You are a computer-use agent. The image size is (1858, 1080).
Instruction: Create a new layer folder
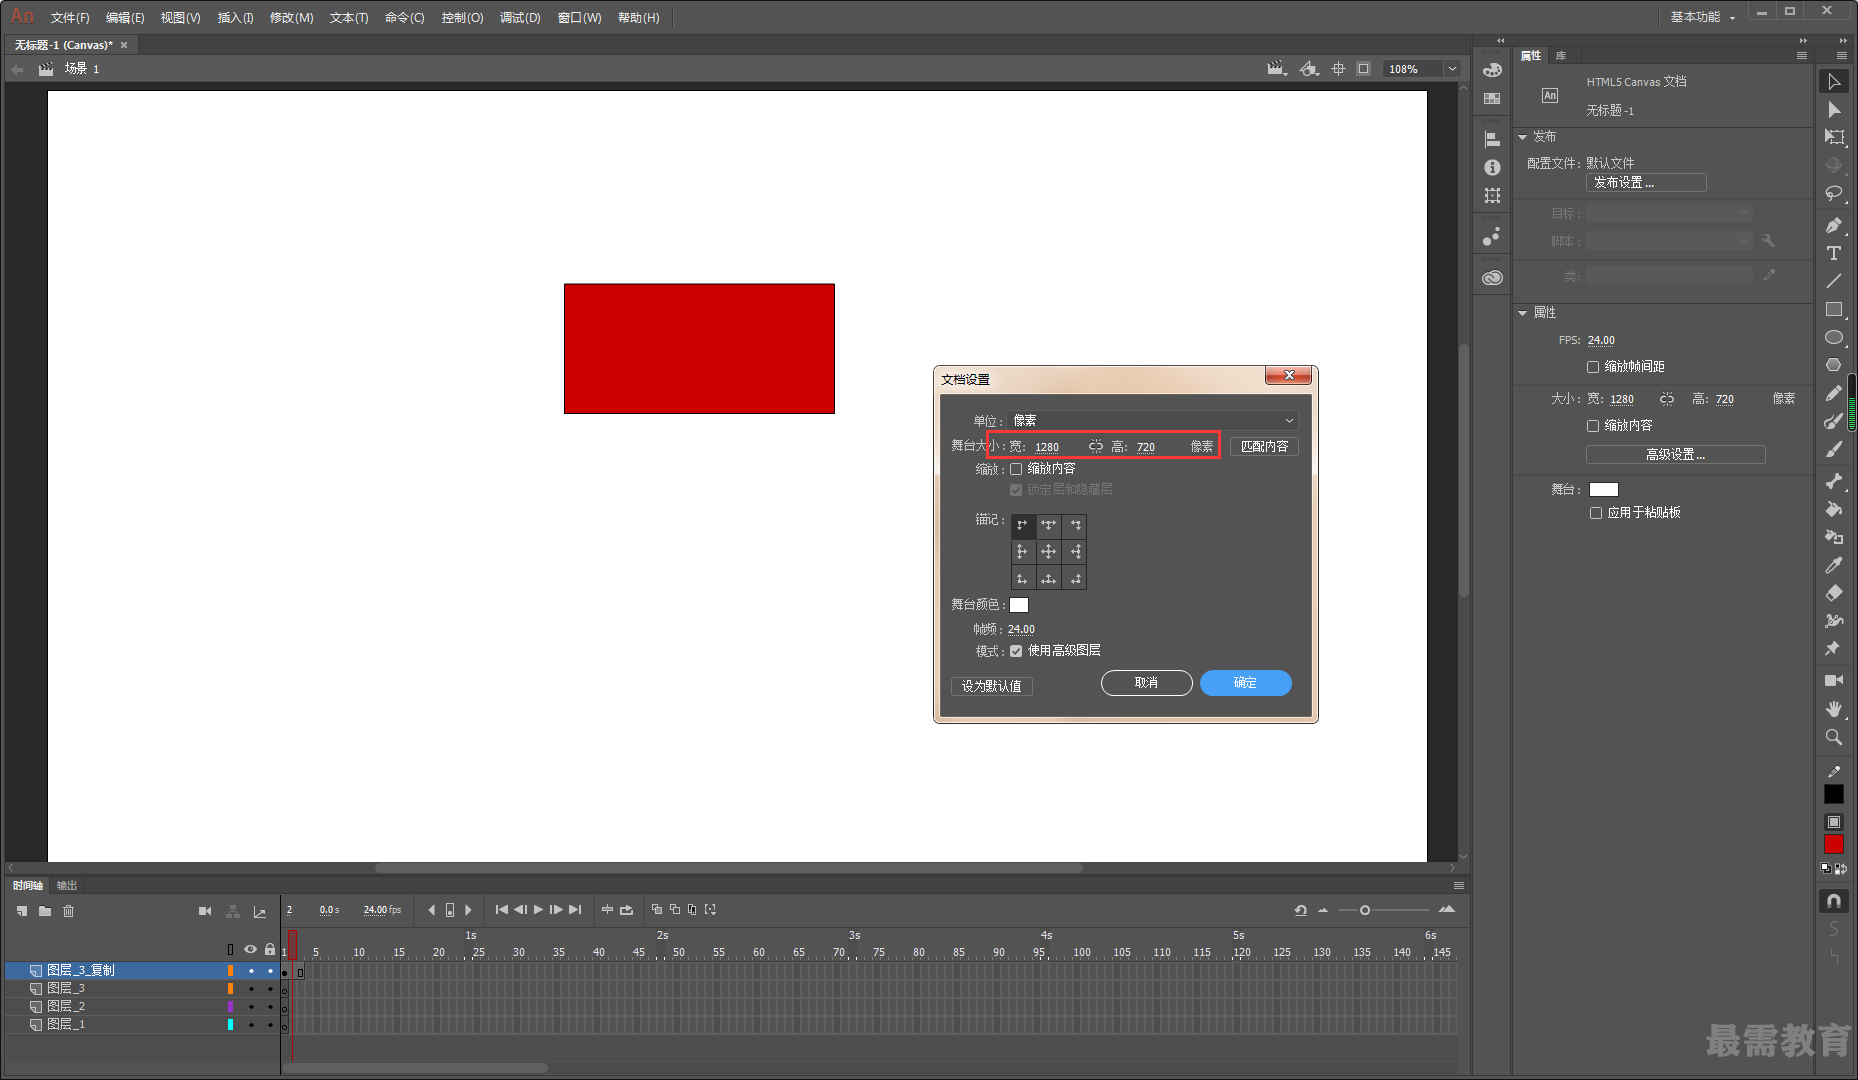tap(45, 911)
